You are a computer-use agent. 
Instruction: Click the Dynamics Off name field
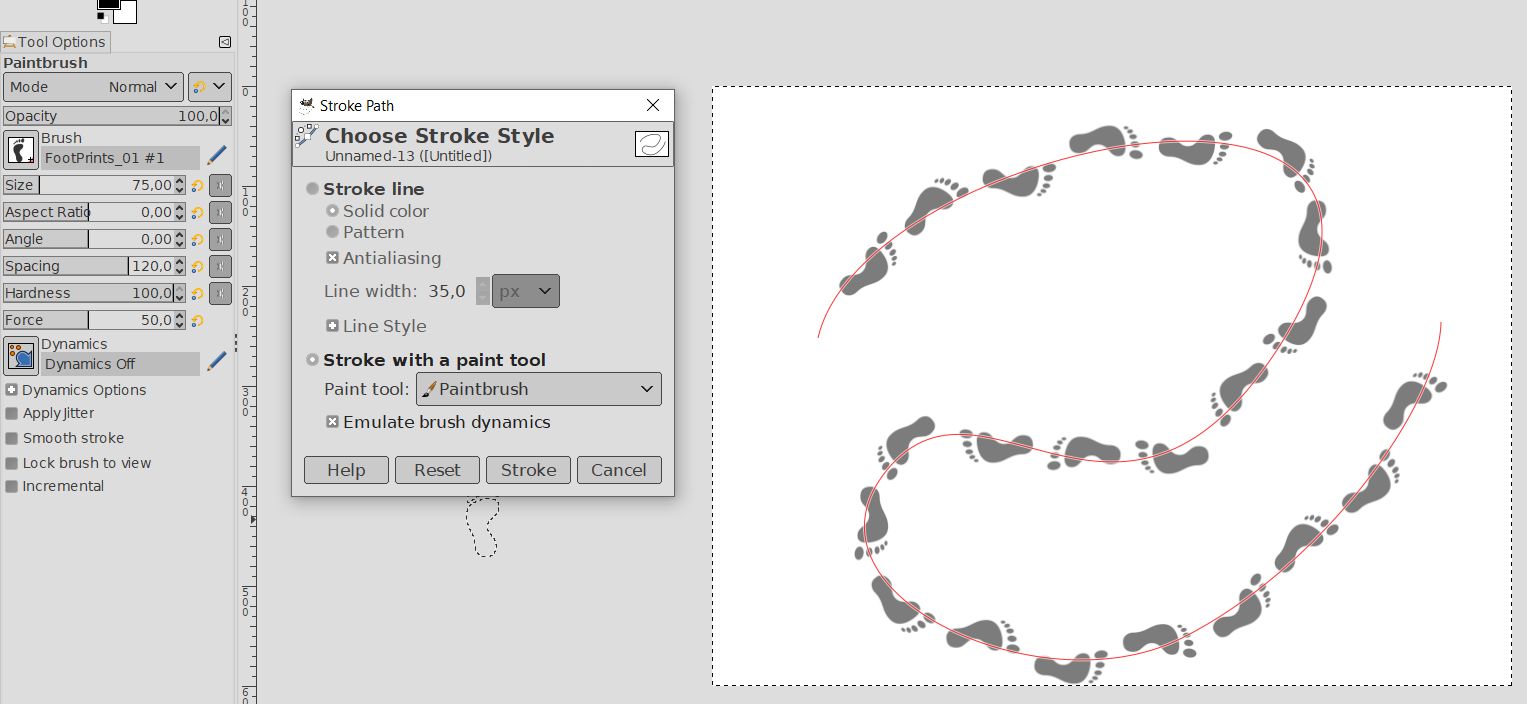tap(120, 364)
